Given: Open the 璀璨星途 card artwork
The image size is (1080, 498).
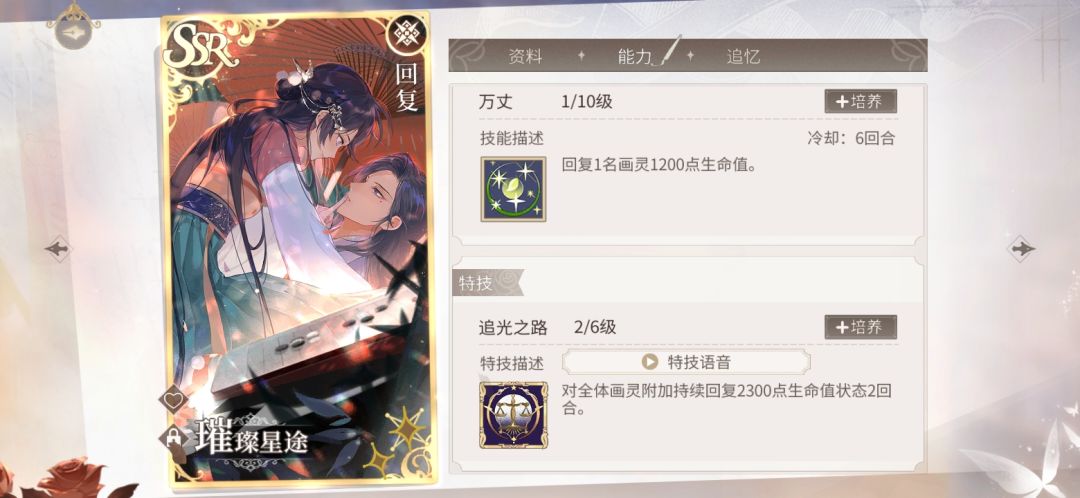Looking at the screenshot, I should [x=297, y=248].
